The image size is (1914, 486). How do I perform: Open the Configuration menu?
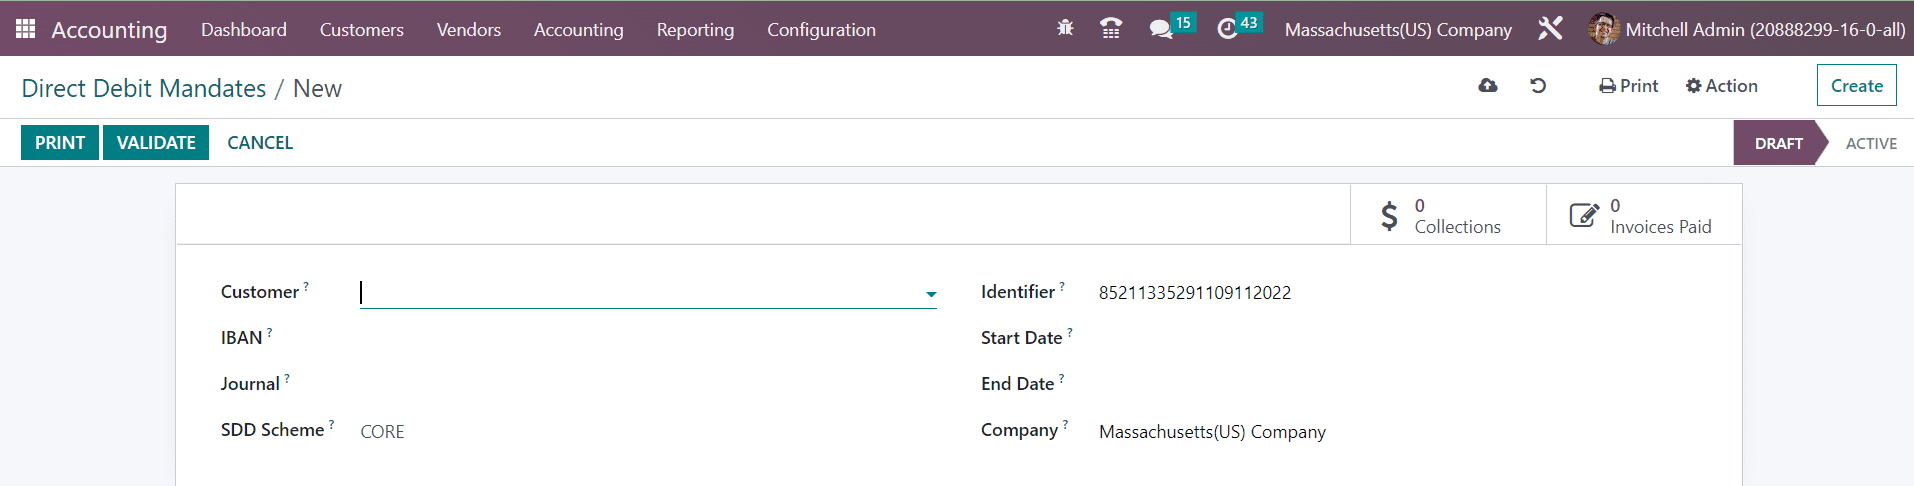[x=821, y=30]
